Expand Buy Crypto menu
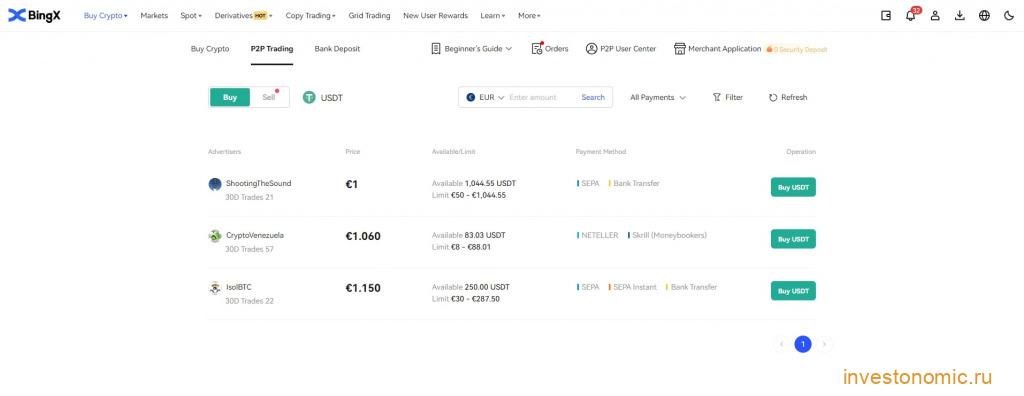1024x396 pixels. tap(105, 16)
